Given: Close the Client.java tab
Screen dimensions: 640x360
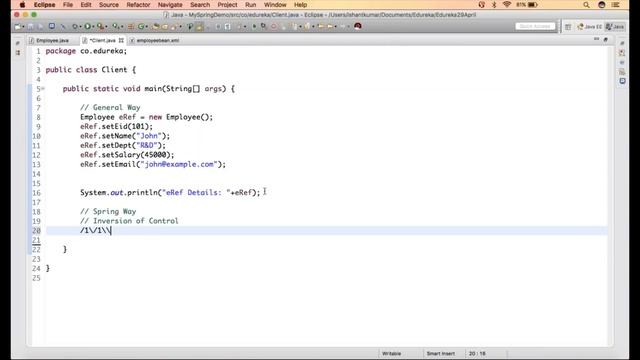Looking at the screenshot, I should click(x=121, y=40).
